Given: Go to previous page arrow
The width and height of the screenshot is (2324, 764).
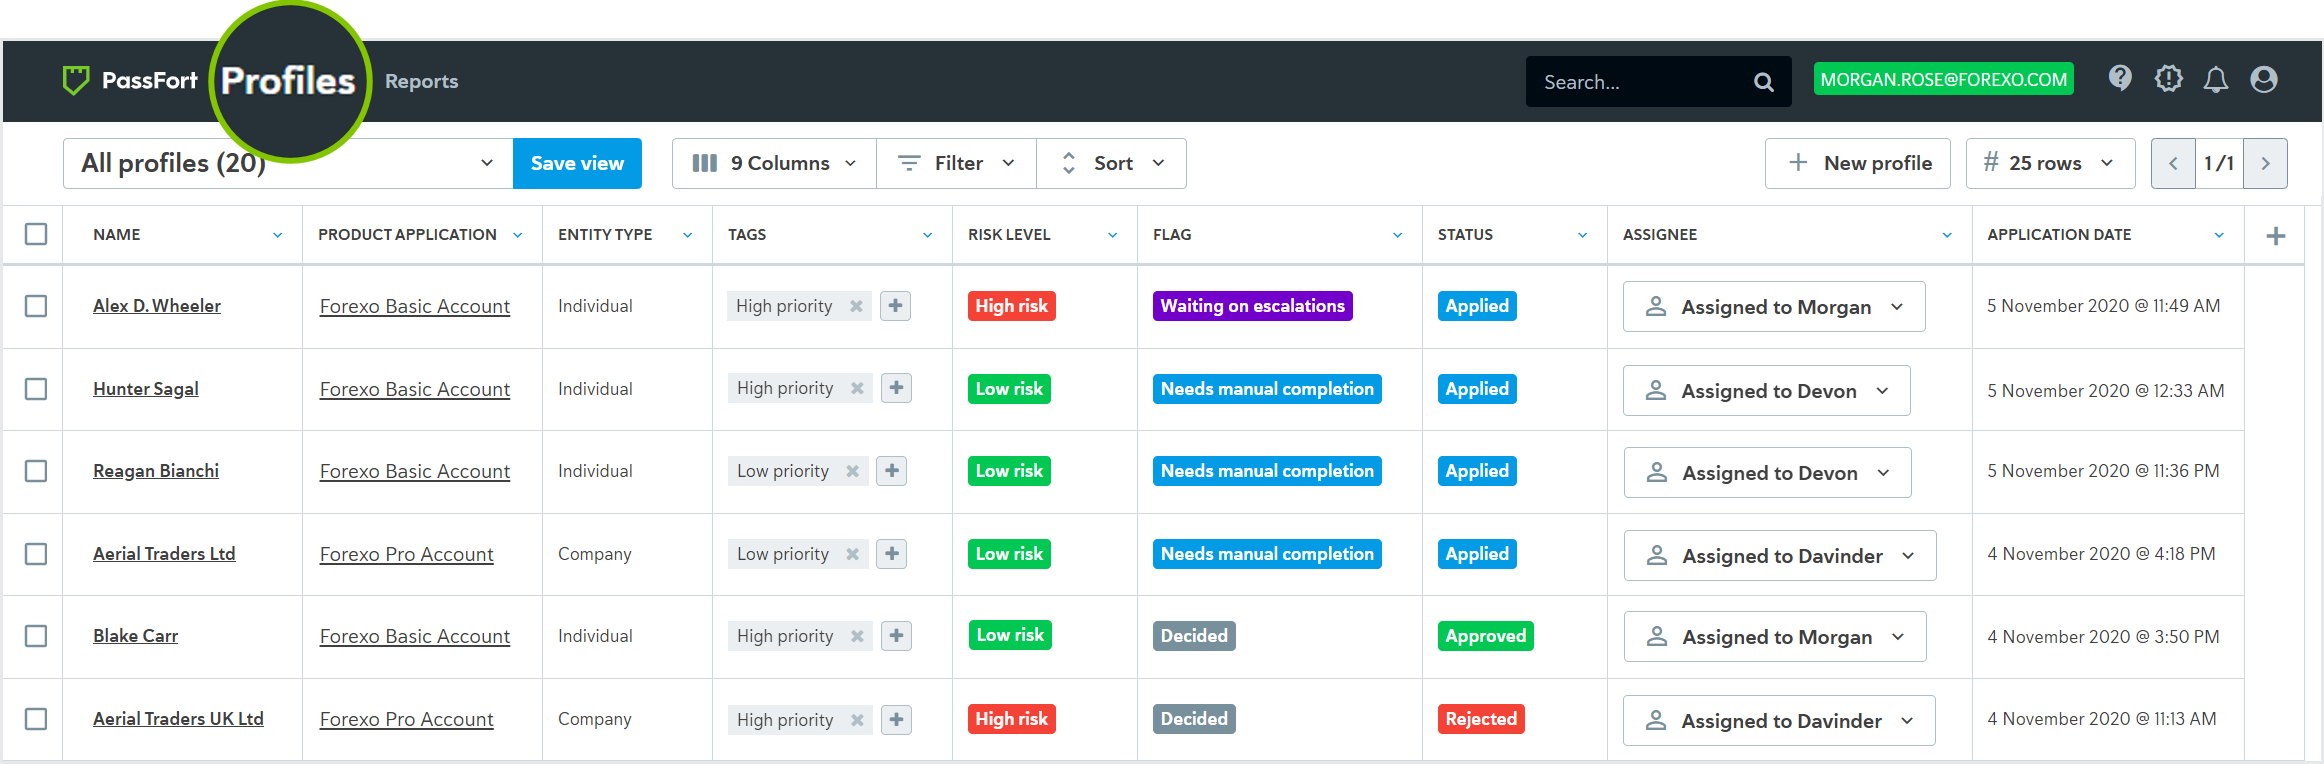Looking at the screenshot, I should point(2173,163).
